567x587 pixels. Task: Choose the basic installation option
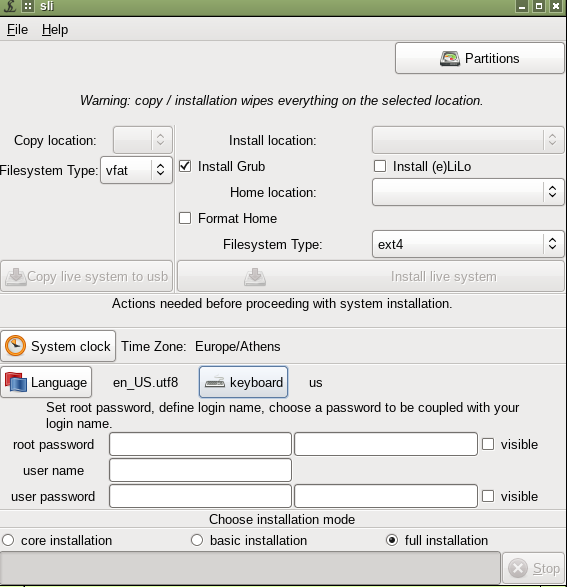tap(197, 540)
